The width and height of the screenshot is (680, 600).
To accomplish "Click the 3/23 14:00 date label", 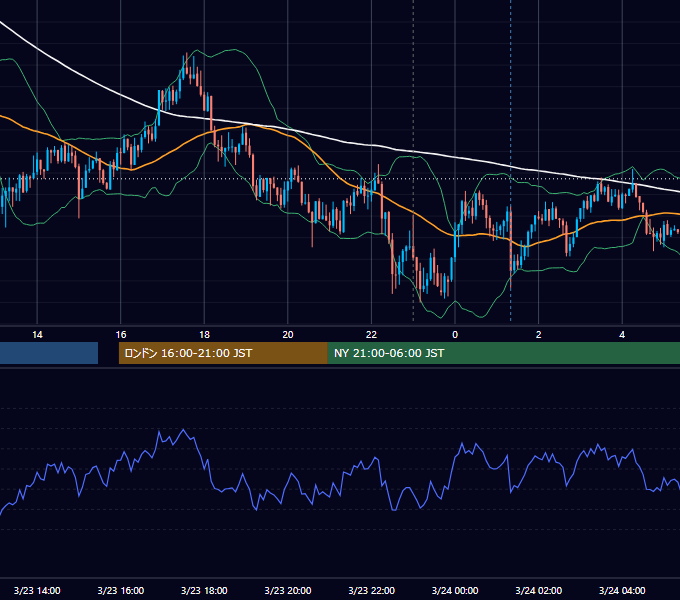I will [x=37, y=590].
